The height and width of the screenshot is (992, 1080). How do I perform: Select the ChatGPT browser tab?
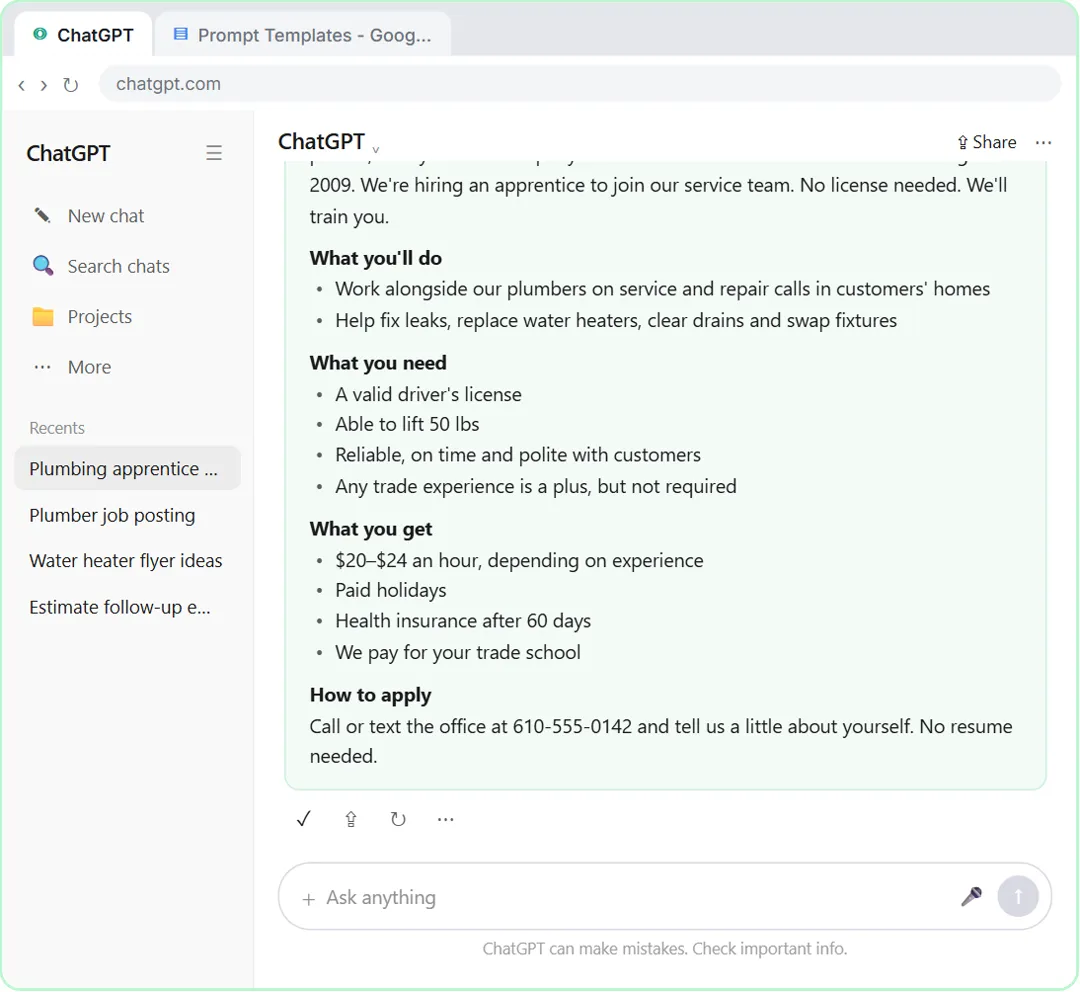coord(83,35)
